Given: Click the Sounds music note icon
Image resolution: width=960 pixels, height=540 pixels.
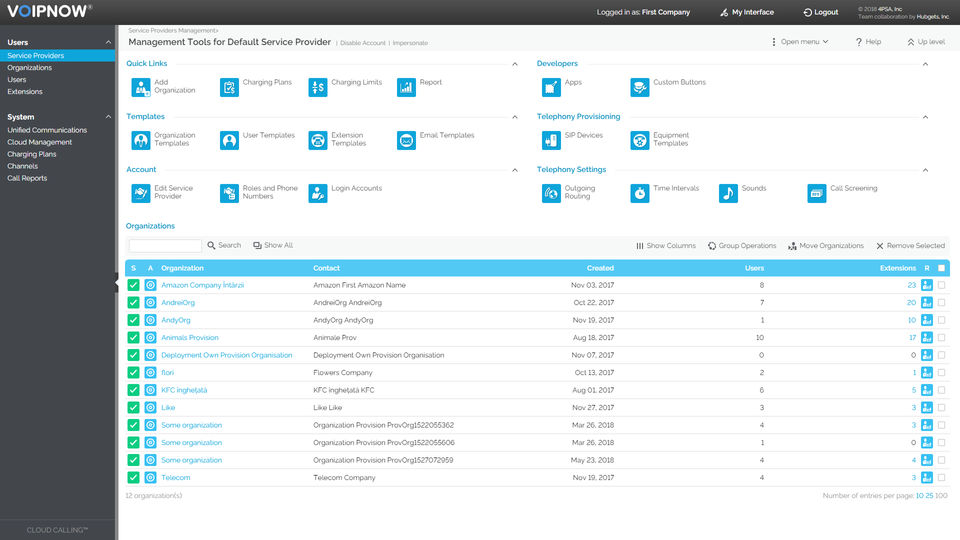Looking at the screenshot, I should 728,193.
